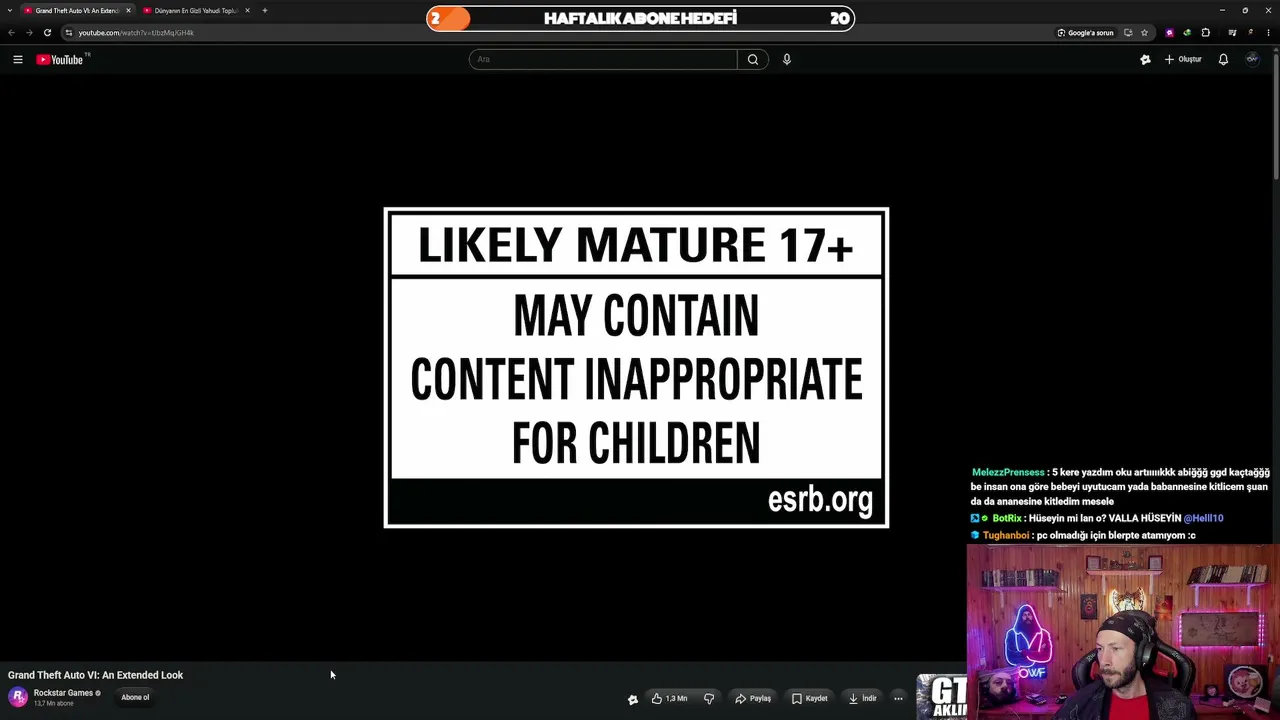Click the cast/install icon in address bar
The width and height of the screenshot is (1280, 720).
click(x=1128, y=32)
